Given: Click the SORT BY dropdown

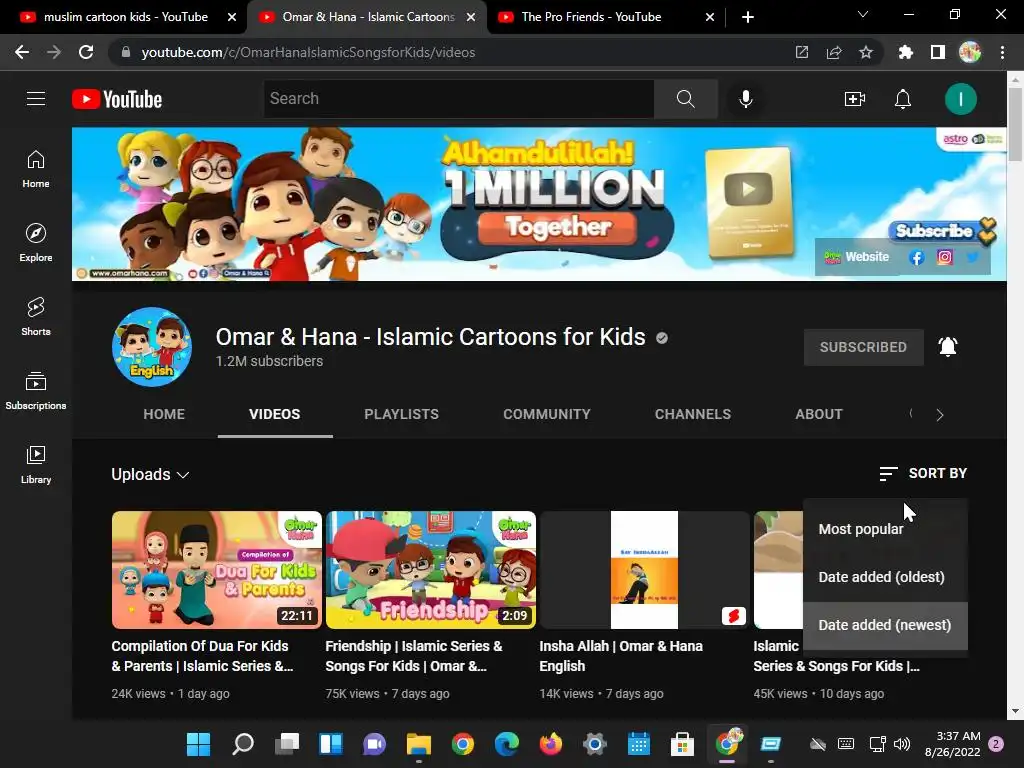Looking at the screenshot, I should (923, 473).
